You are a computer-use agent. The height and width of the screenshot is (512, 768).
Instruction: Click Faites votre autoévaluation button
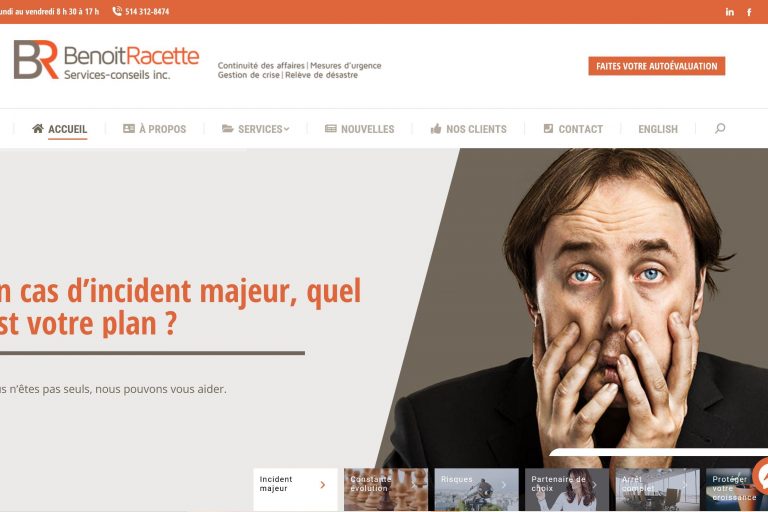[656, 66]
